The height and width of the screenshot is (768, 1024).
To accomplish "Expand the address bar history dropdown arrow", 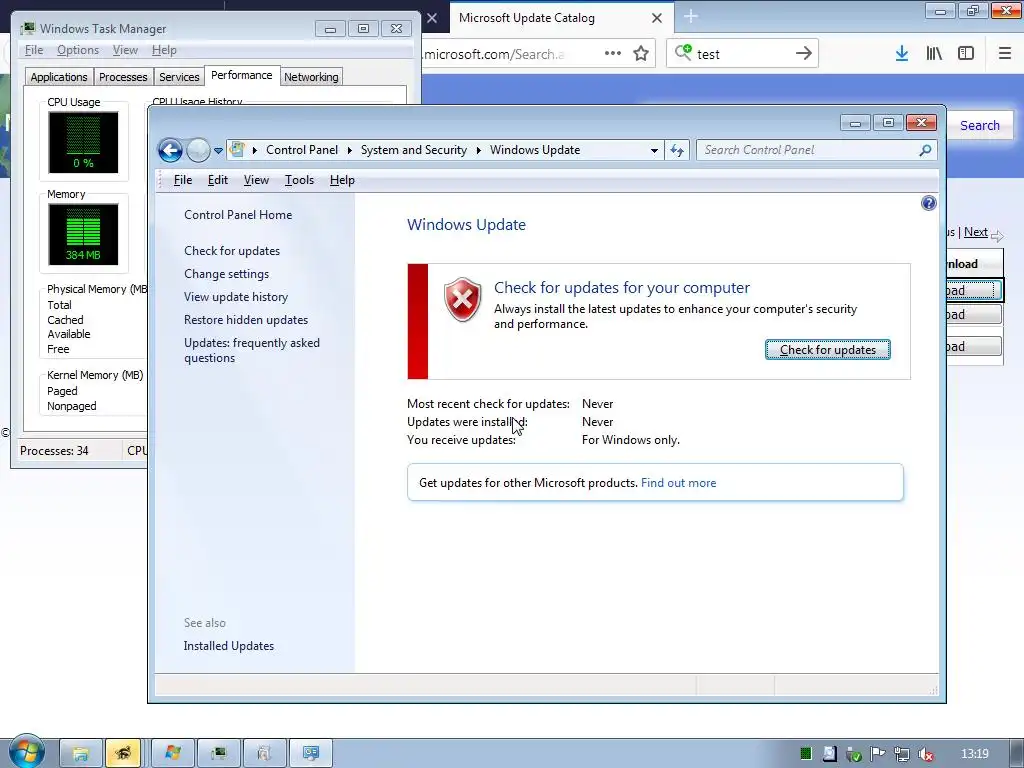I will 654,150.
